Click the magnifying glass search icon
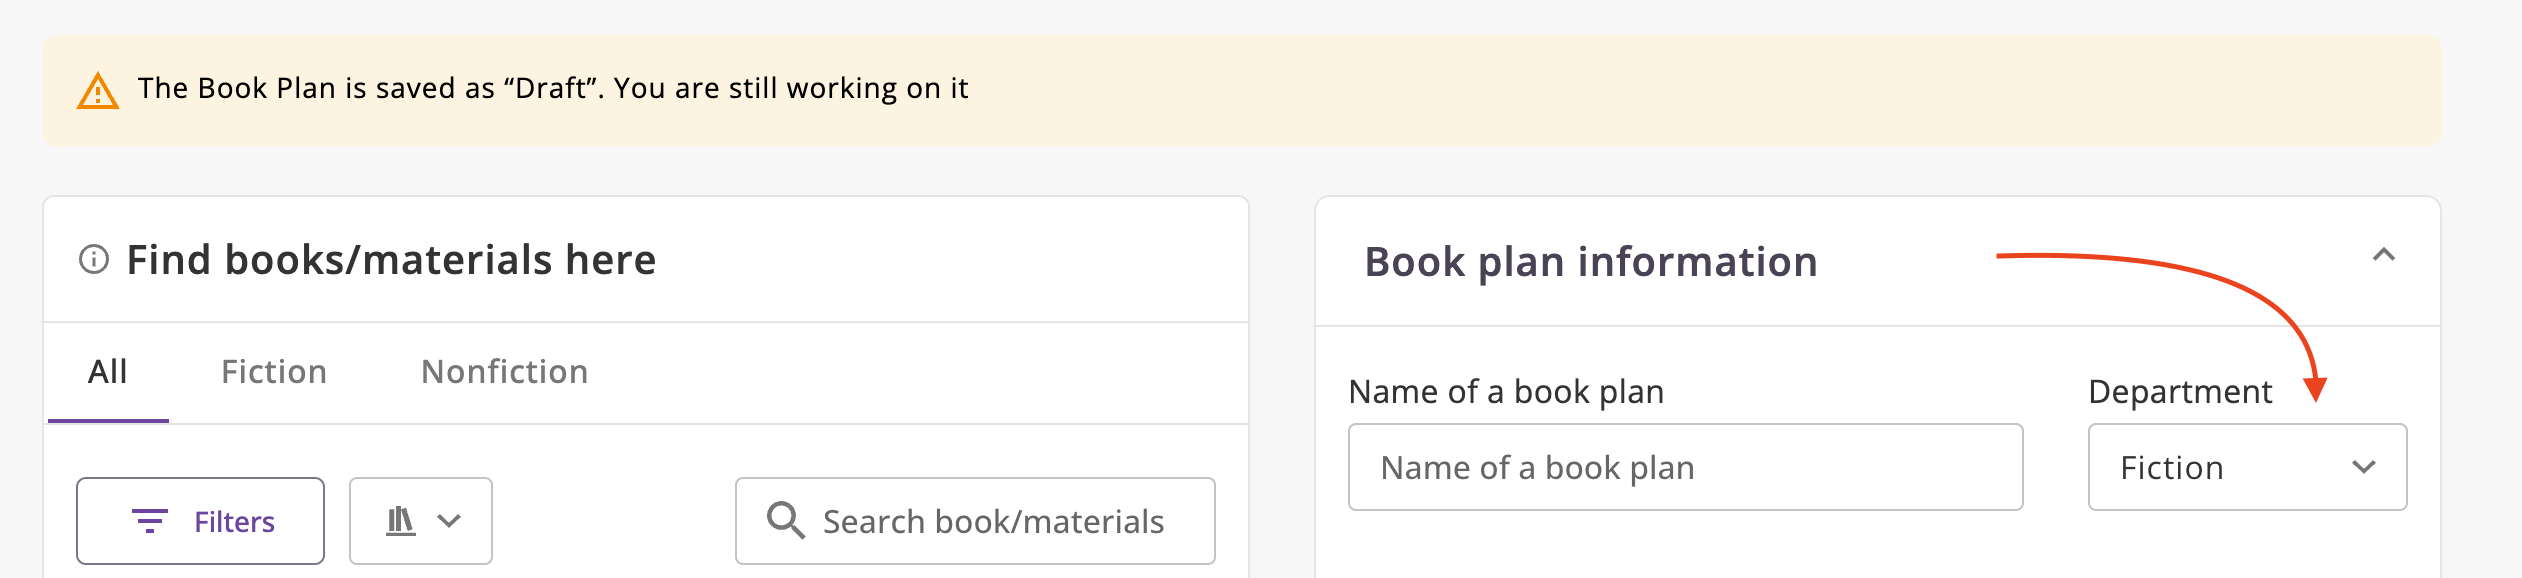This screenshot has width=2522, height=578. click(x=785, y=521)
